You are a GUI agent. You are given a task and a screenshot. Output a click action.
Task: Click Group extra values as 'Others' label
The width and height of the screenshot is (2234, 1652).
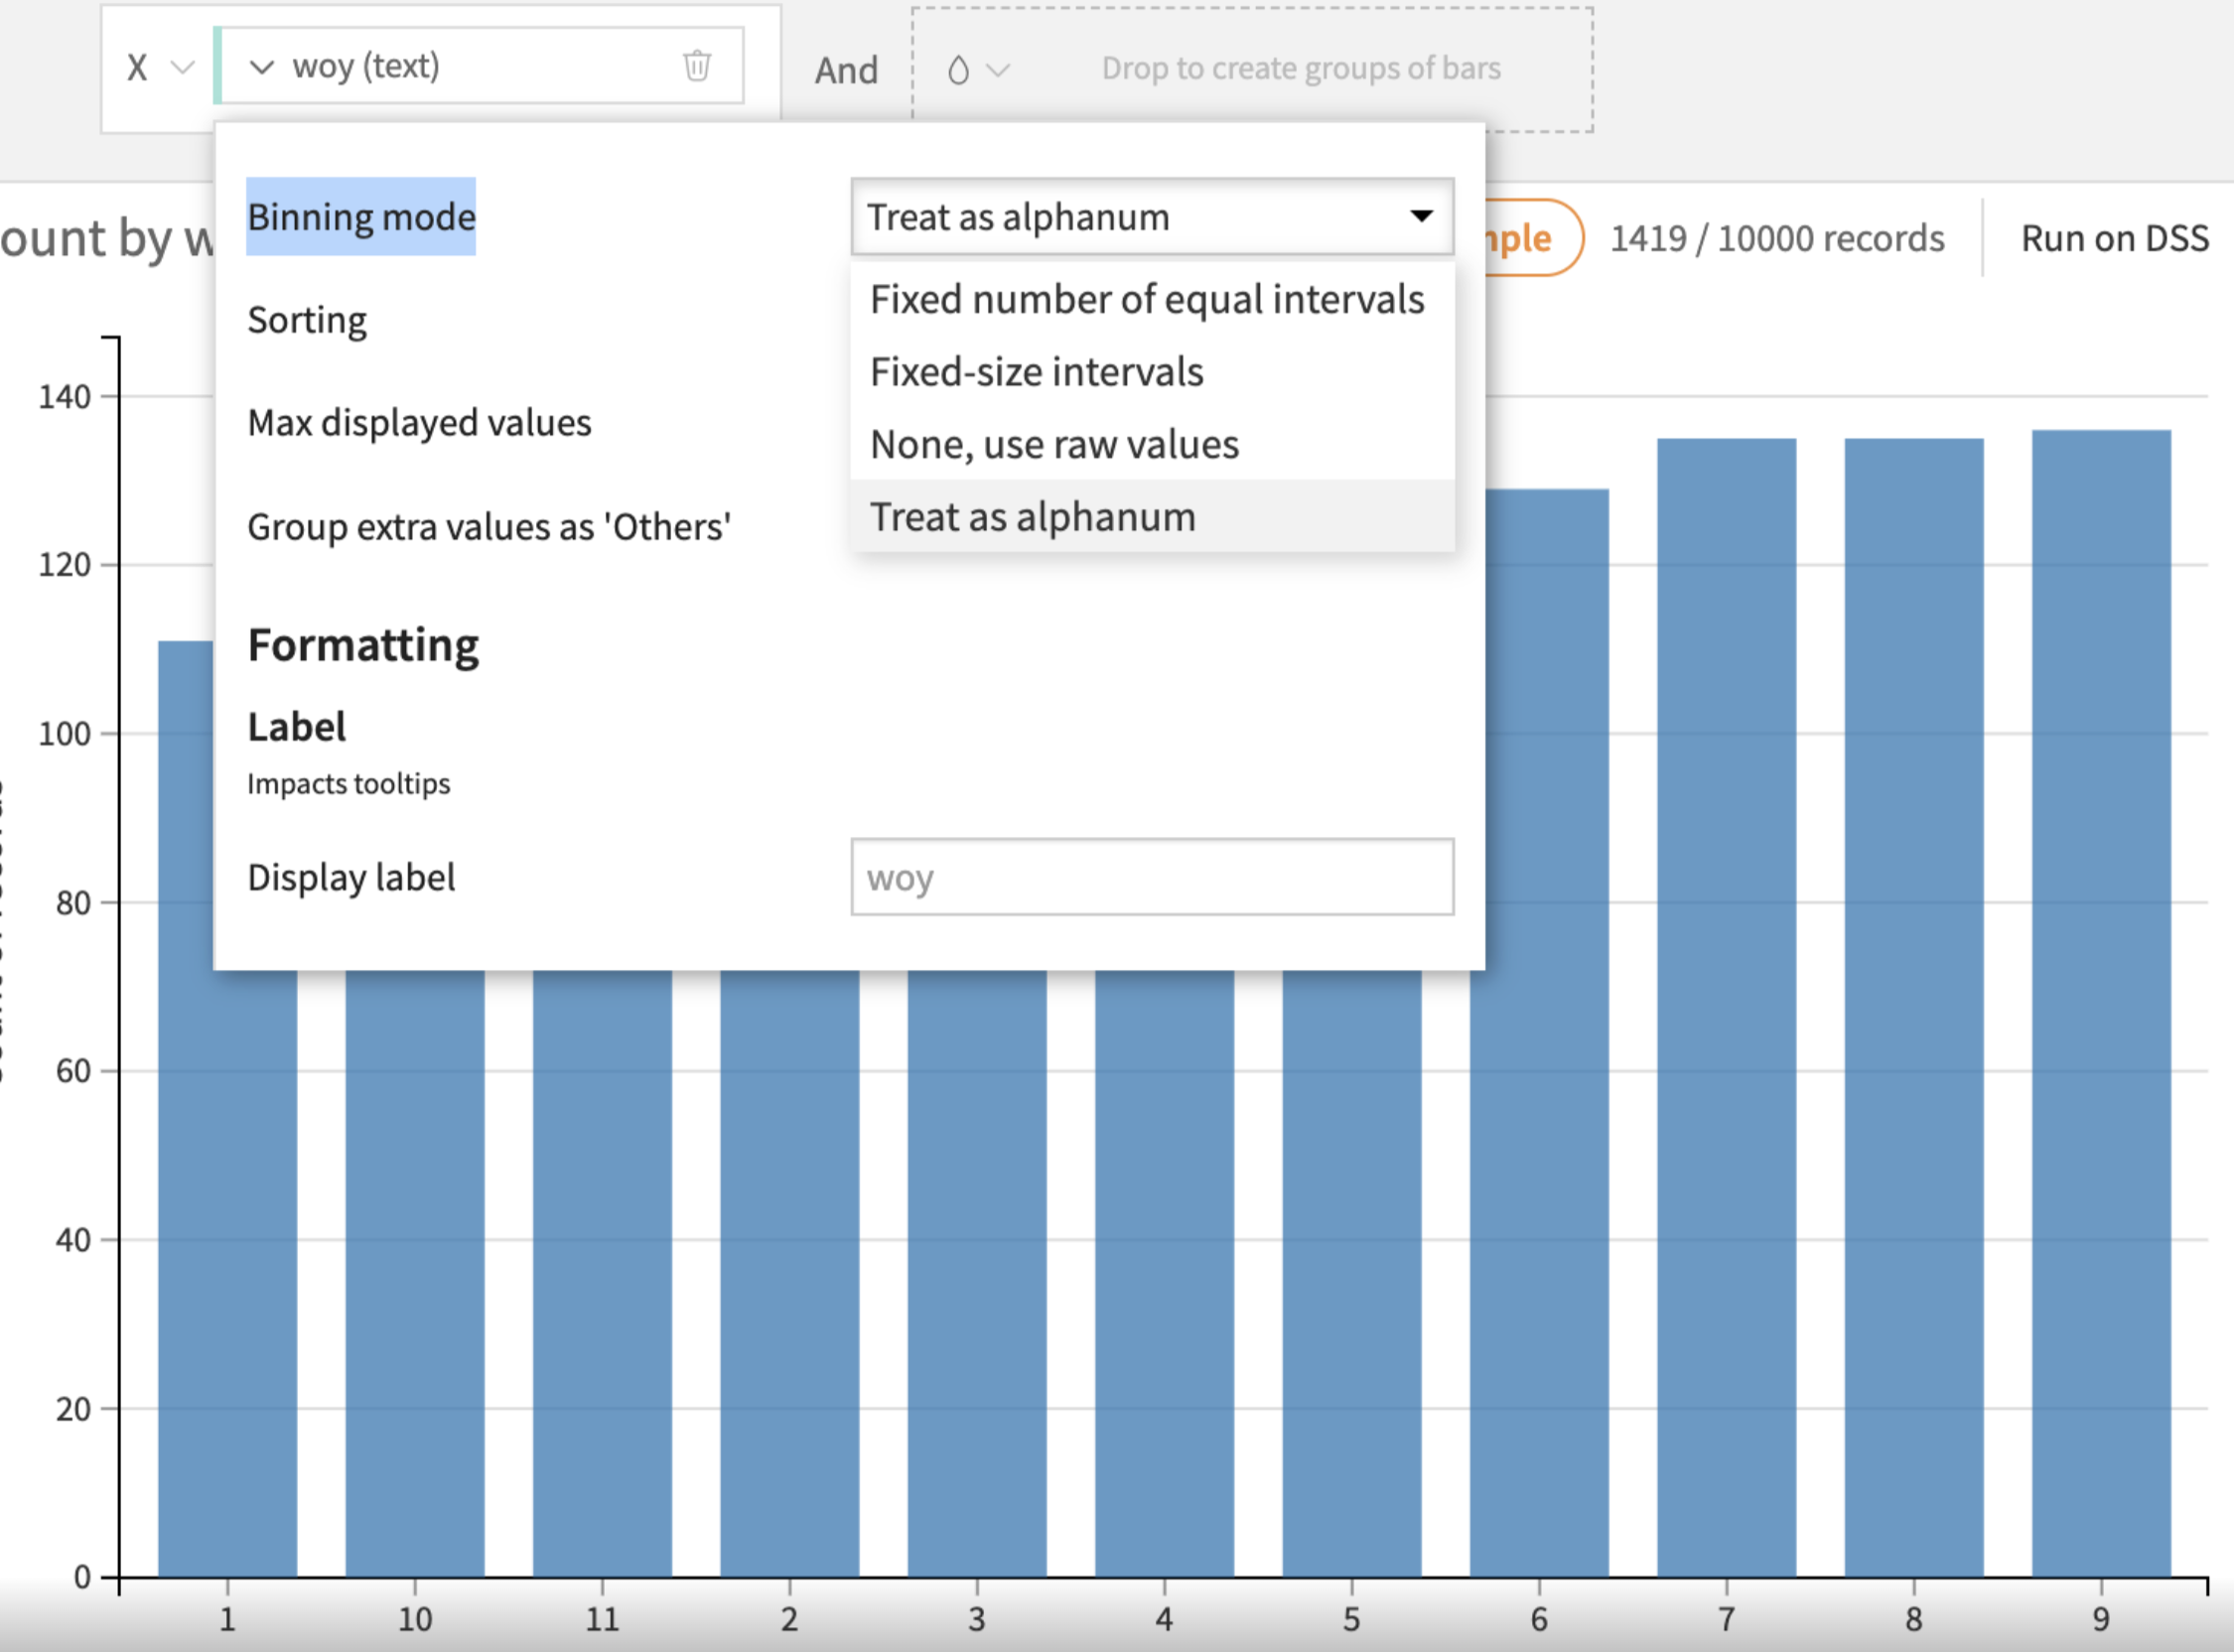pos(488,527)
